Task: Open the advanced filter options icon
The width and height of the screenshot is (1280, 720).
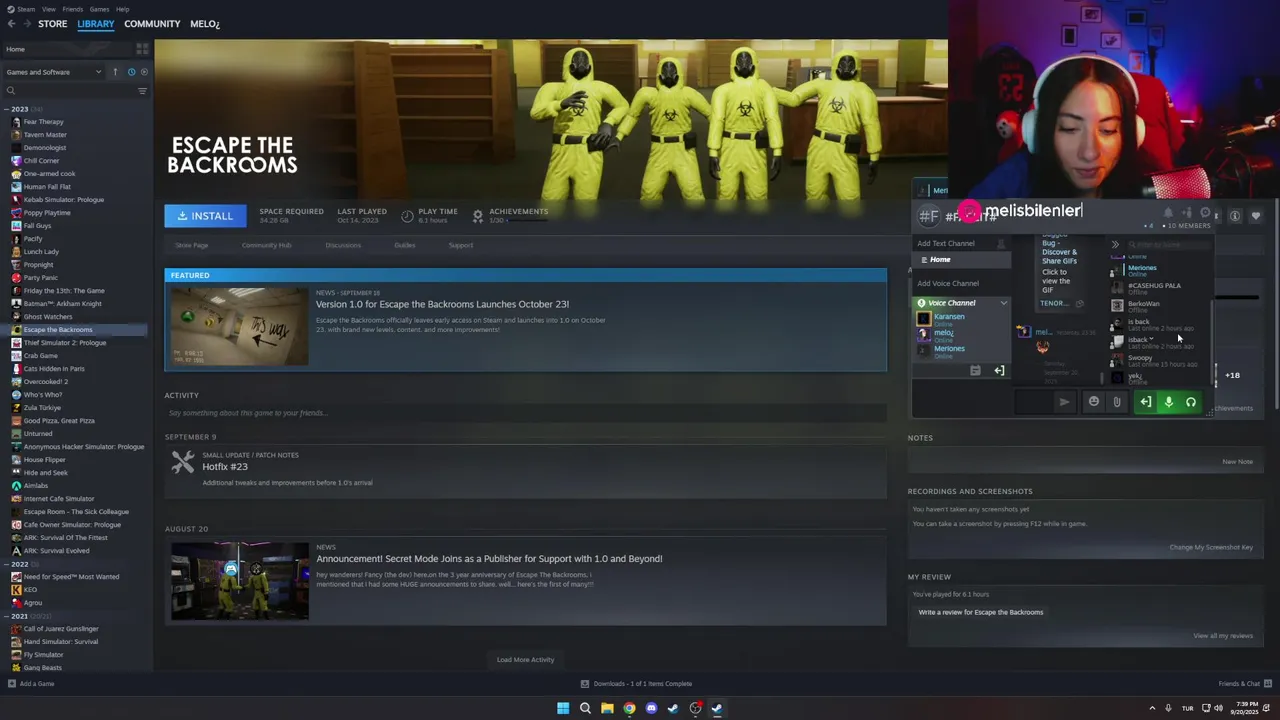Action: click(x=142, y=91)
